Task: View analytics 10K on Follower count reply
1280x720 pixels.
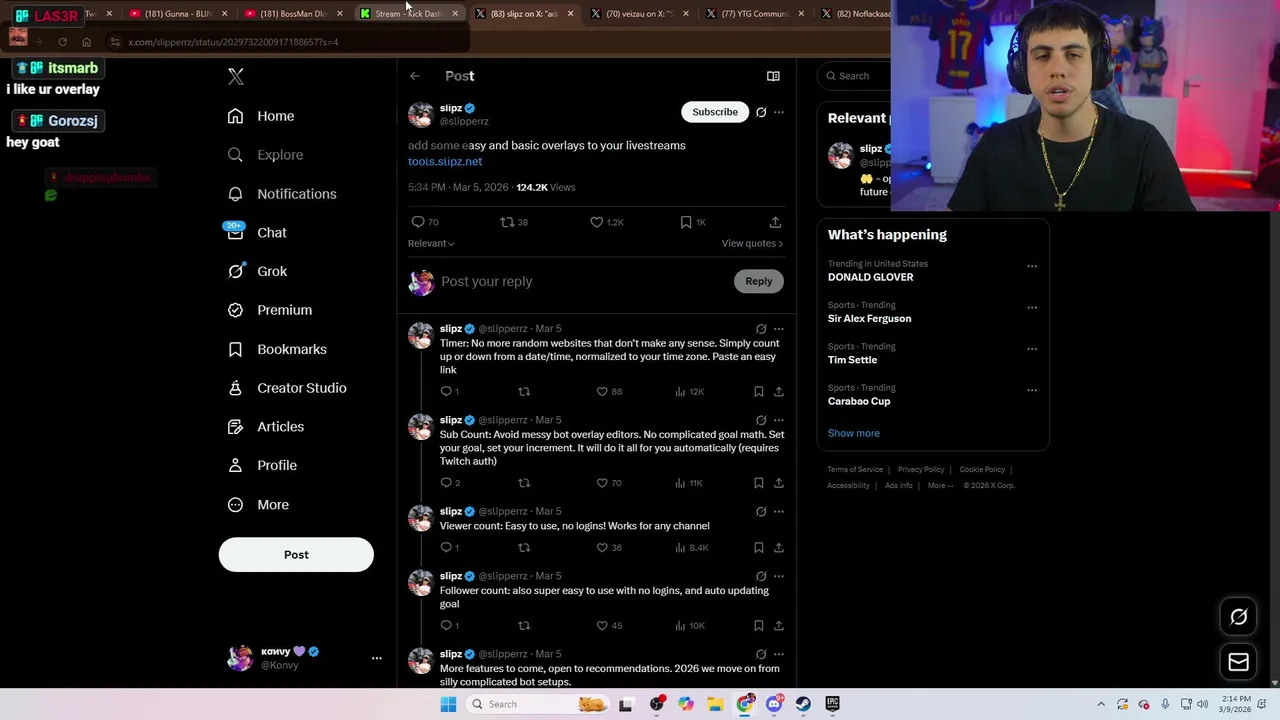Action: (690, 626)
